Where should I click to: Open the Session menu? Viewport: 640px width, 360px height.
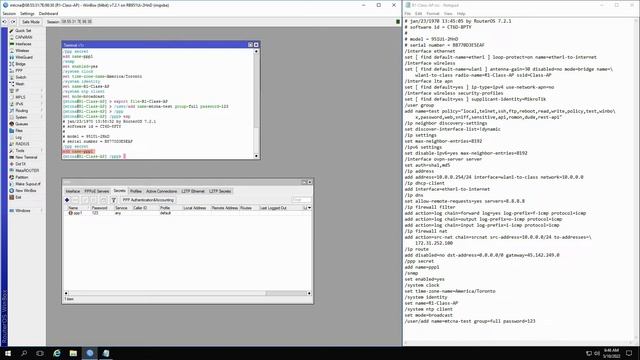pyautogui.click(x=9, y=13)
